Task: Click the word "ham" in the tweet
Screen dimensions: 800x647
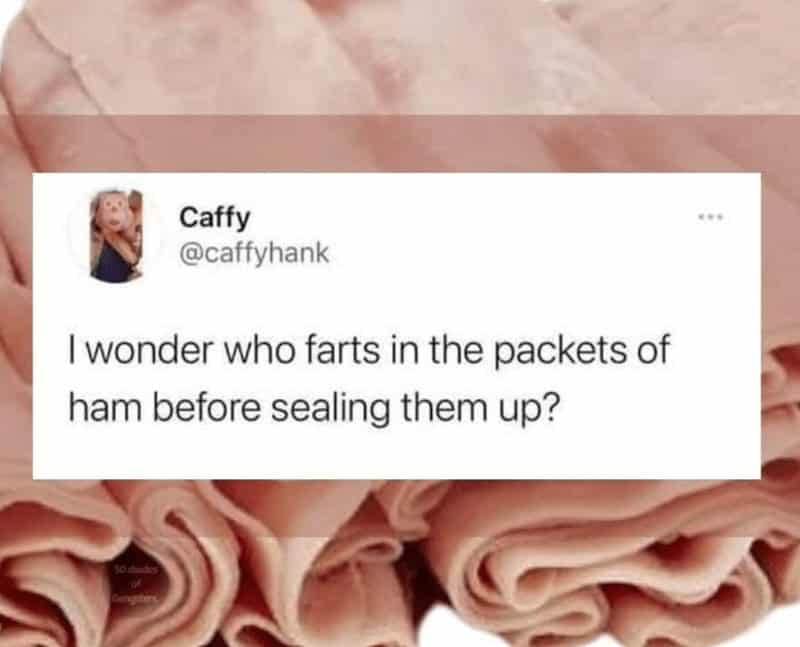Action: click(105, 410)
